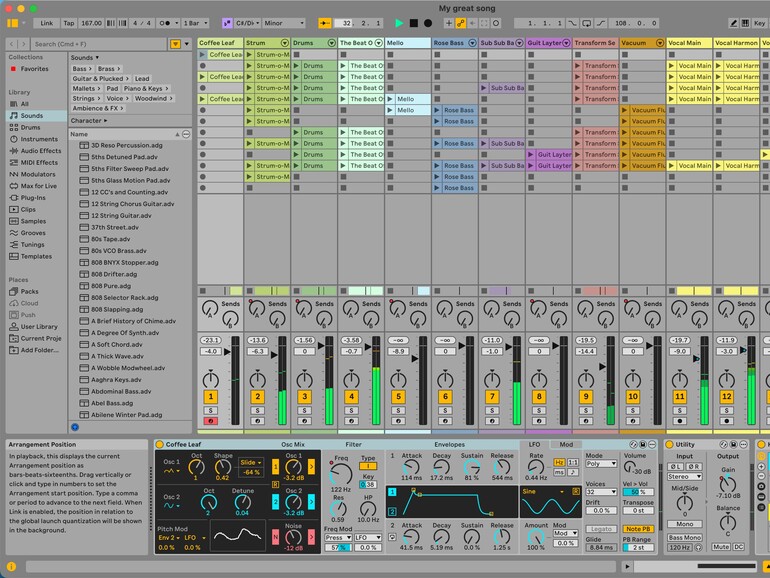Viewport: 770px width, 578px height.
Task: Select A Soft Chord.adv preset
Action: [x=117, y=344]
